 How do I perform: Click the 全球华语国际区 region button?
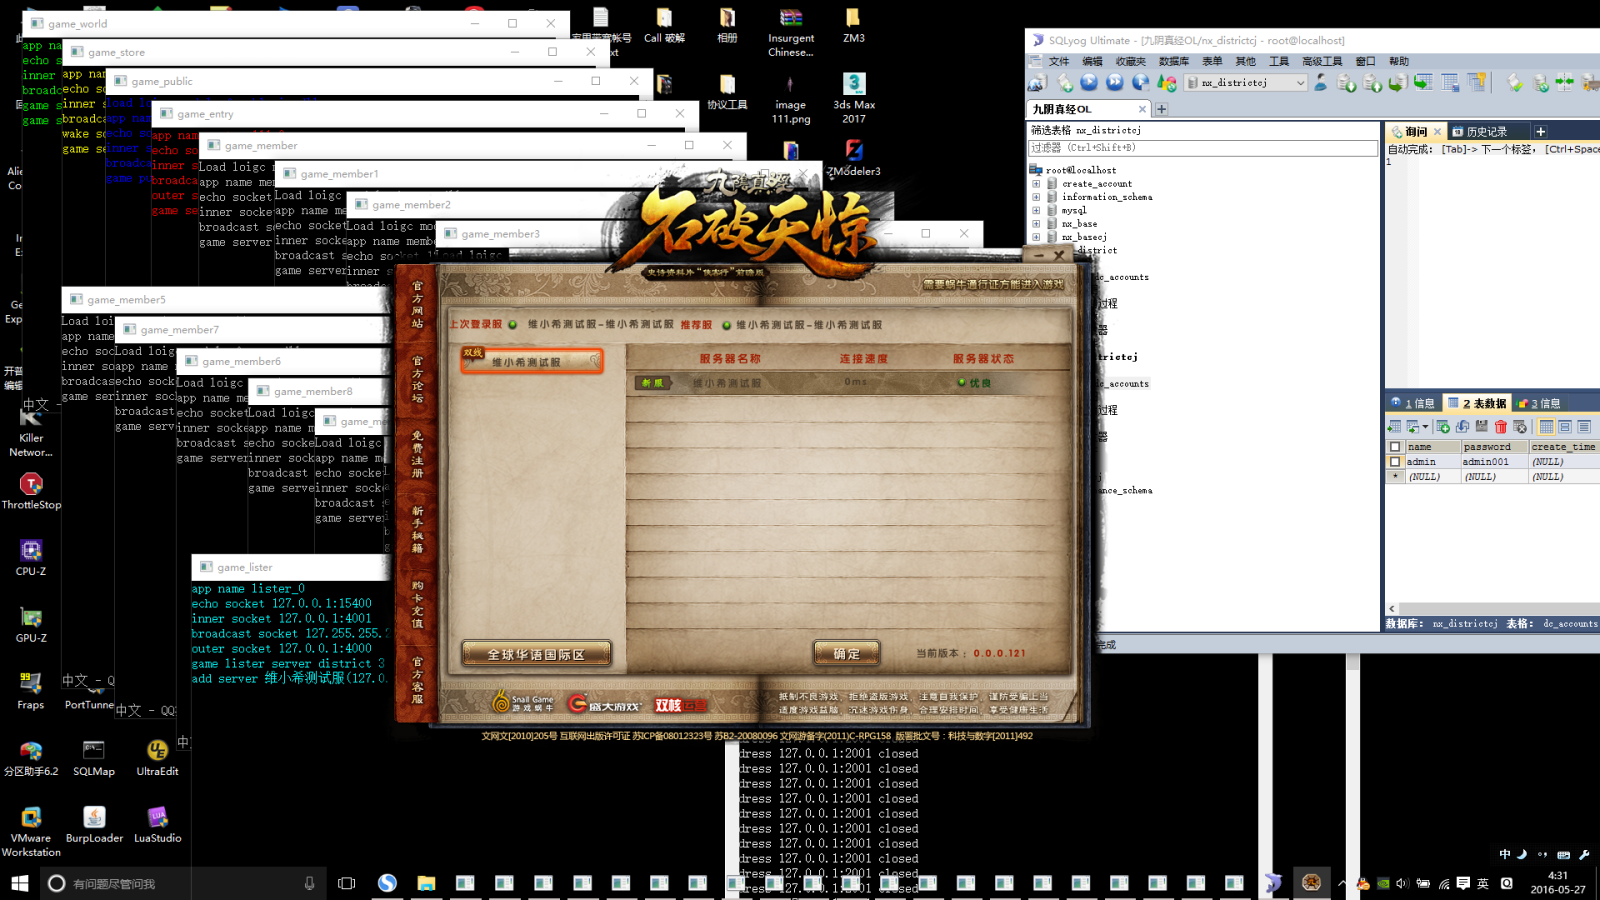point(536,655)
